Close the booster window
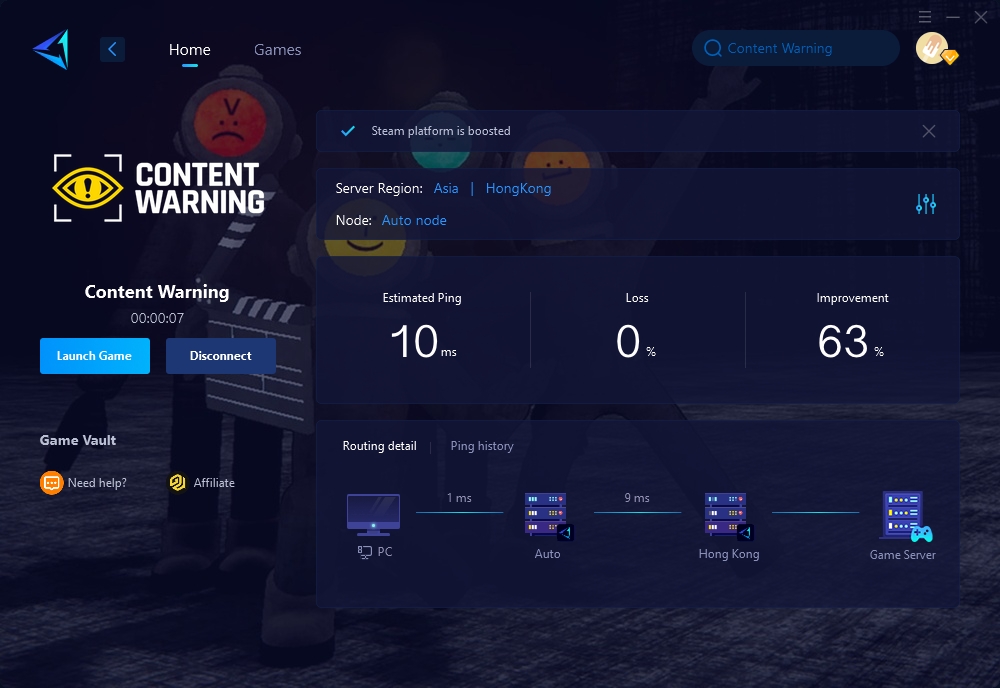This screenshot has width=1000, height=688. [981, 17]
